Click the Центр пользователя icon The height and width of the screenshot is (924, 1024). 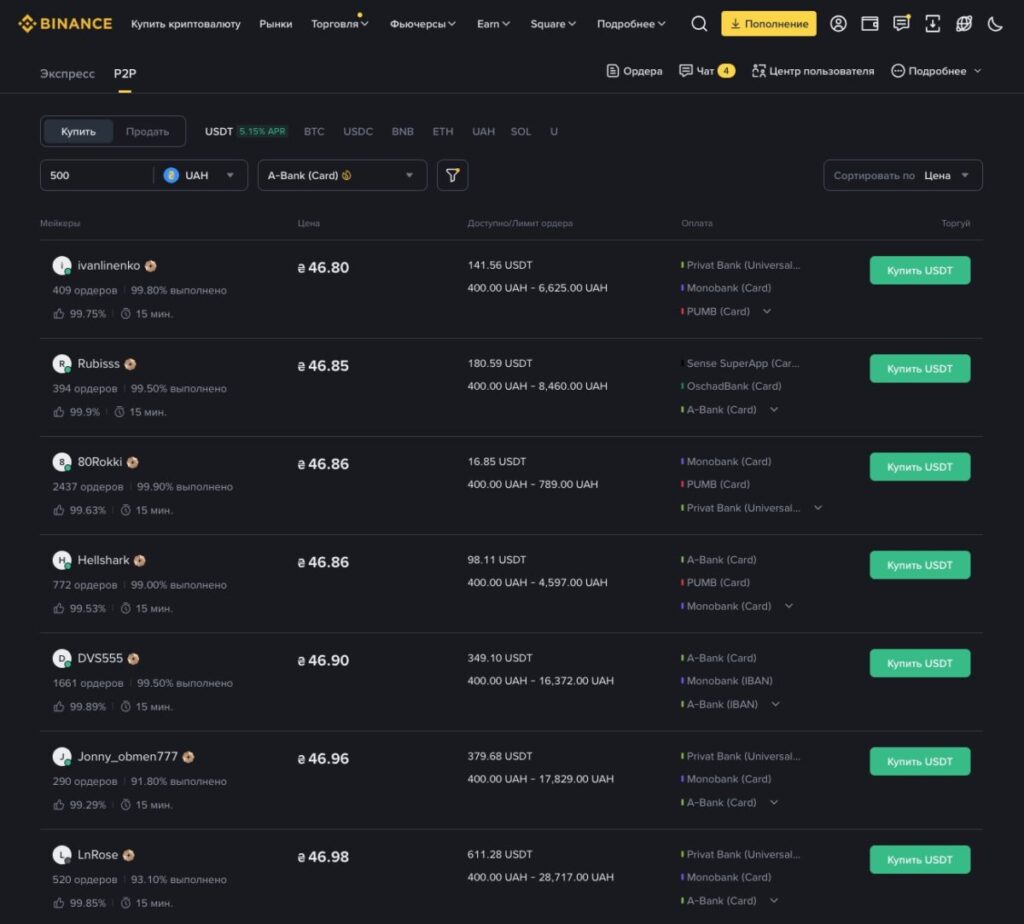point(758,71)
